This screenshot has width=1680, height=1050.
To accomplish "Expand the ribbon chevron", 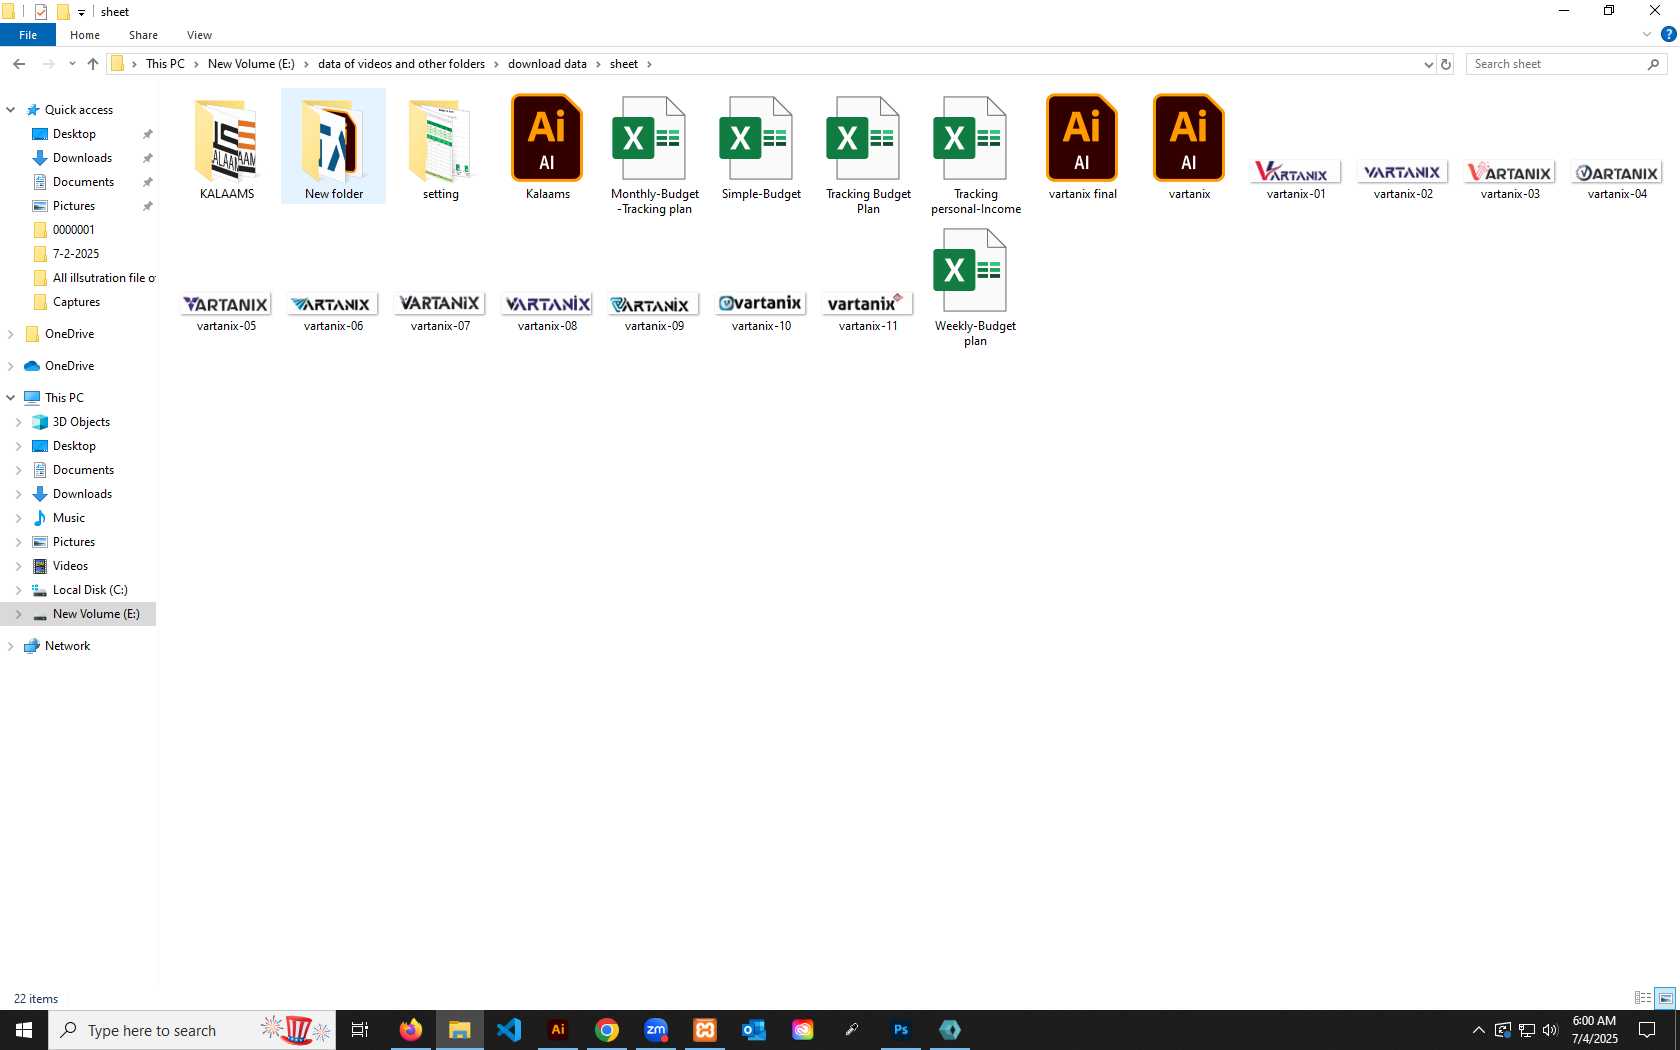I will [x=1647, y=35].
